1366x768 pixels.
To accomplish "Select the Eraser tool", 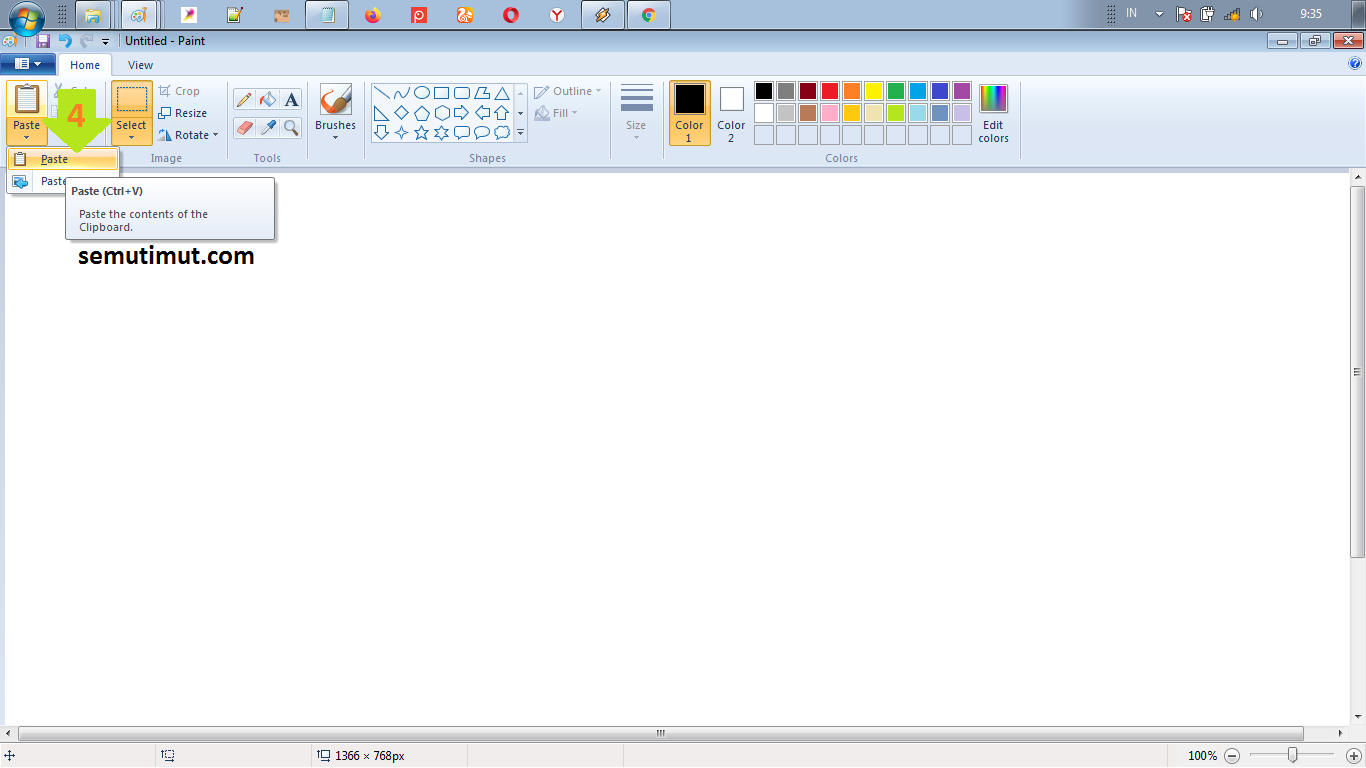I will tap(244, 128).
